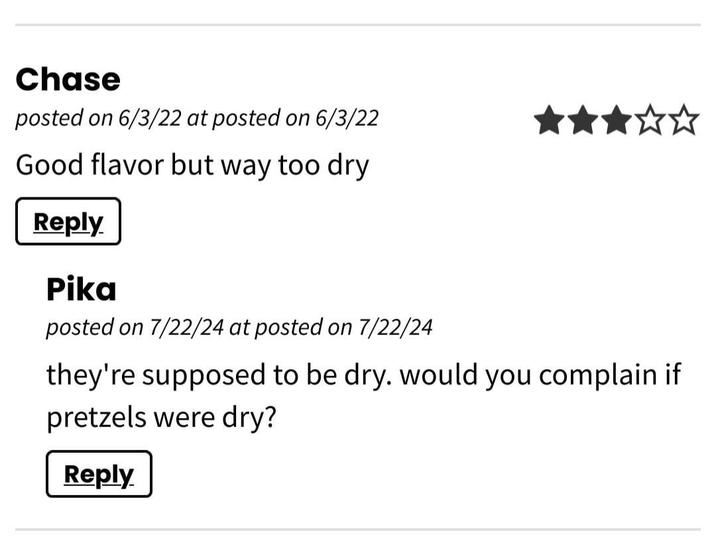Click the 7/22/24 posted date line
The width and height of the screenshot is (716, 546).
click(x=239, y=327)
